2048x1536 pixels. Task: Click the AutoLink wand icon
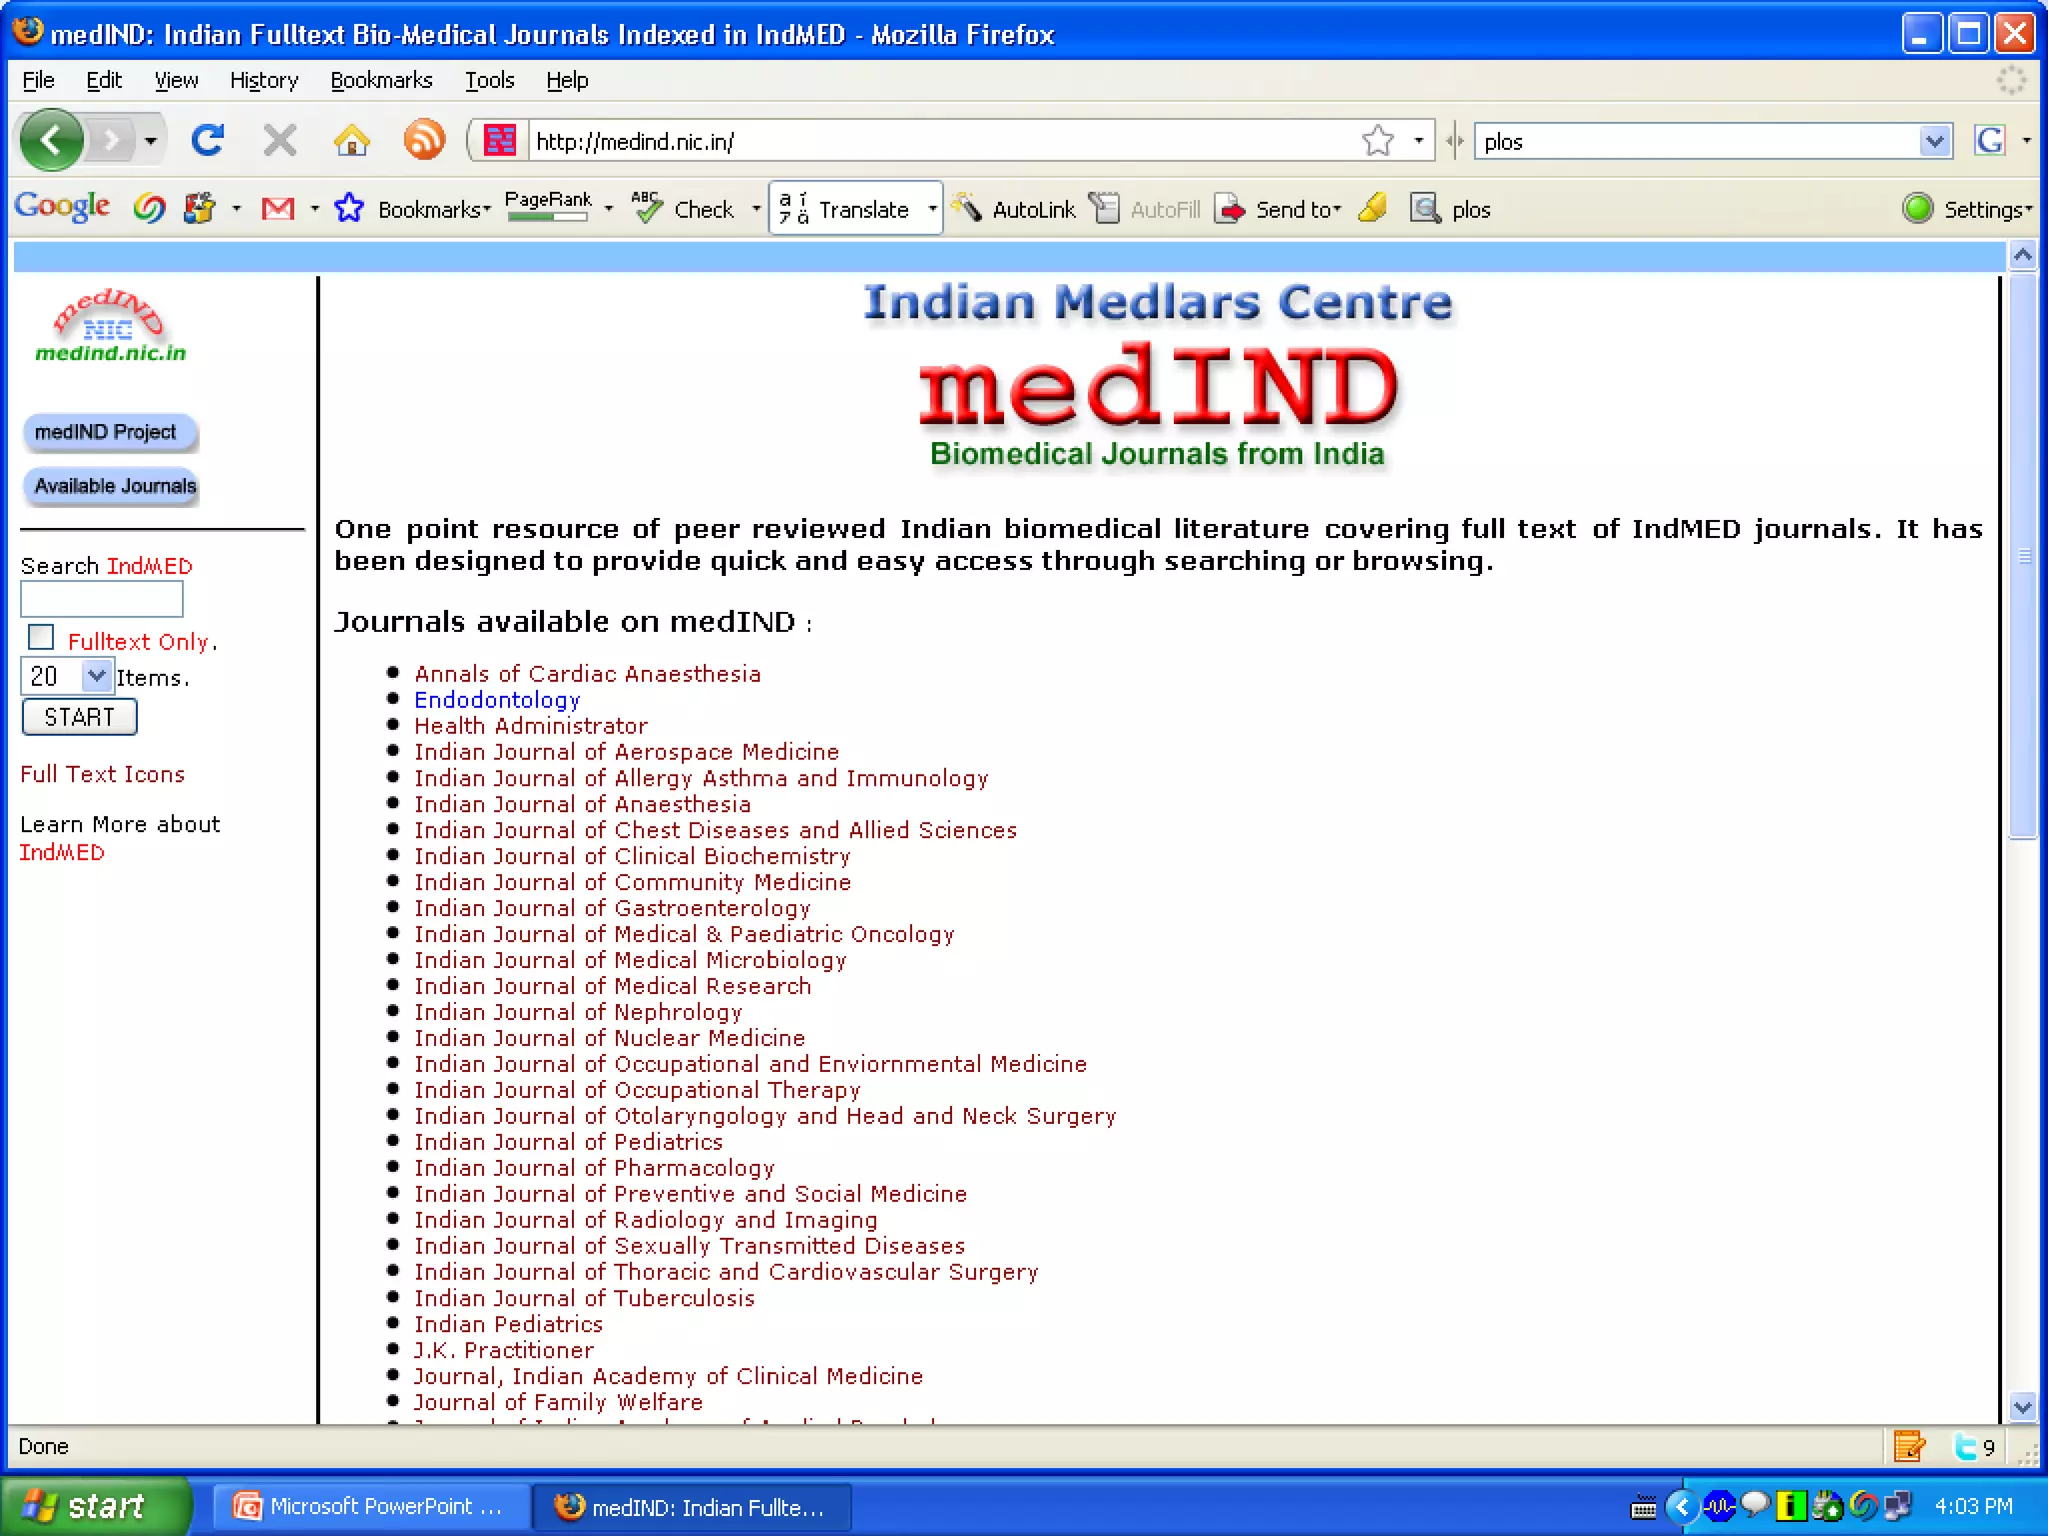coord(966,208)
